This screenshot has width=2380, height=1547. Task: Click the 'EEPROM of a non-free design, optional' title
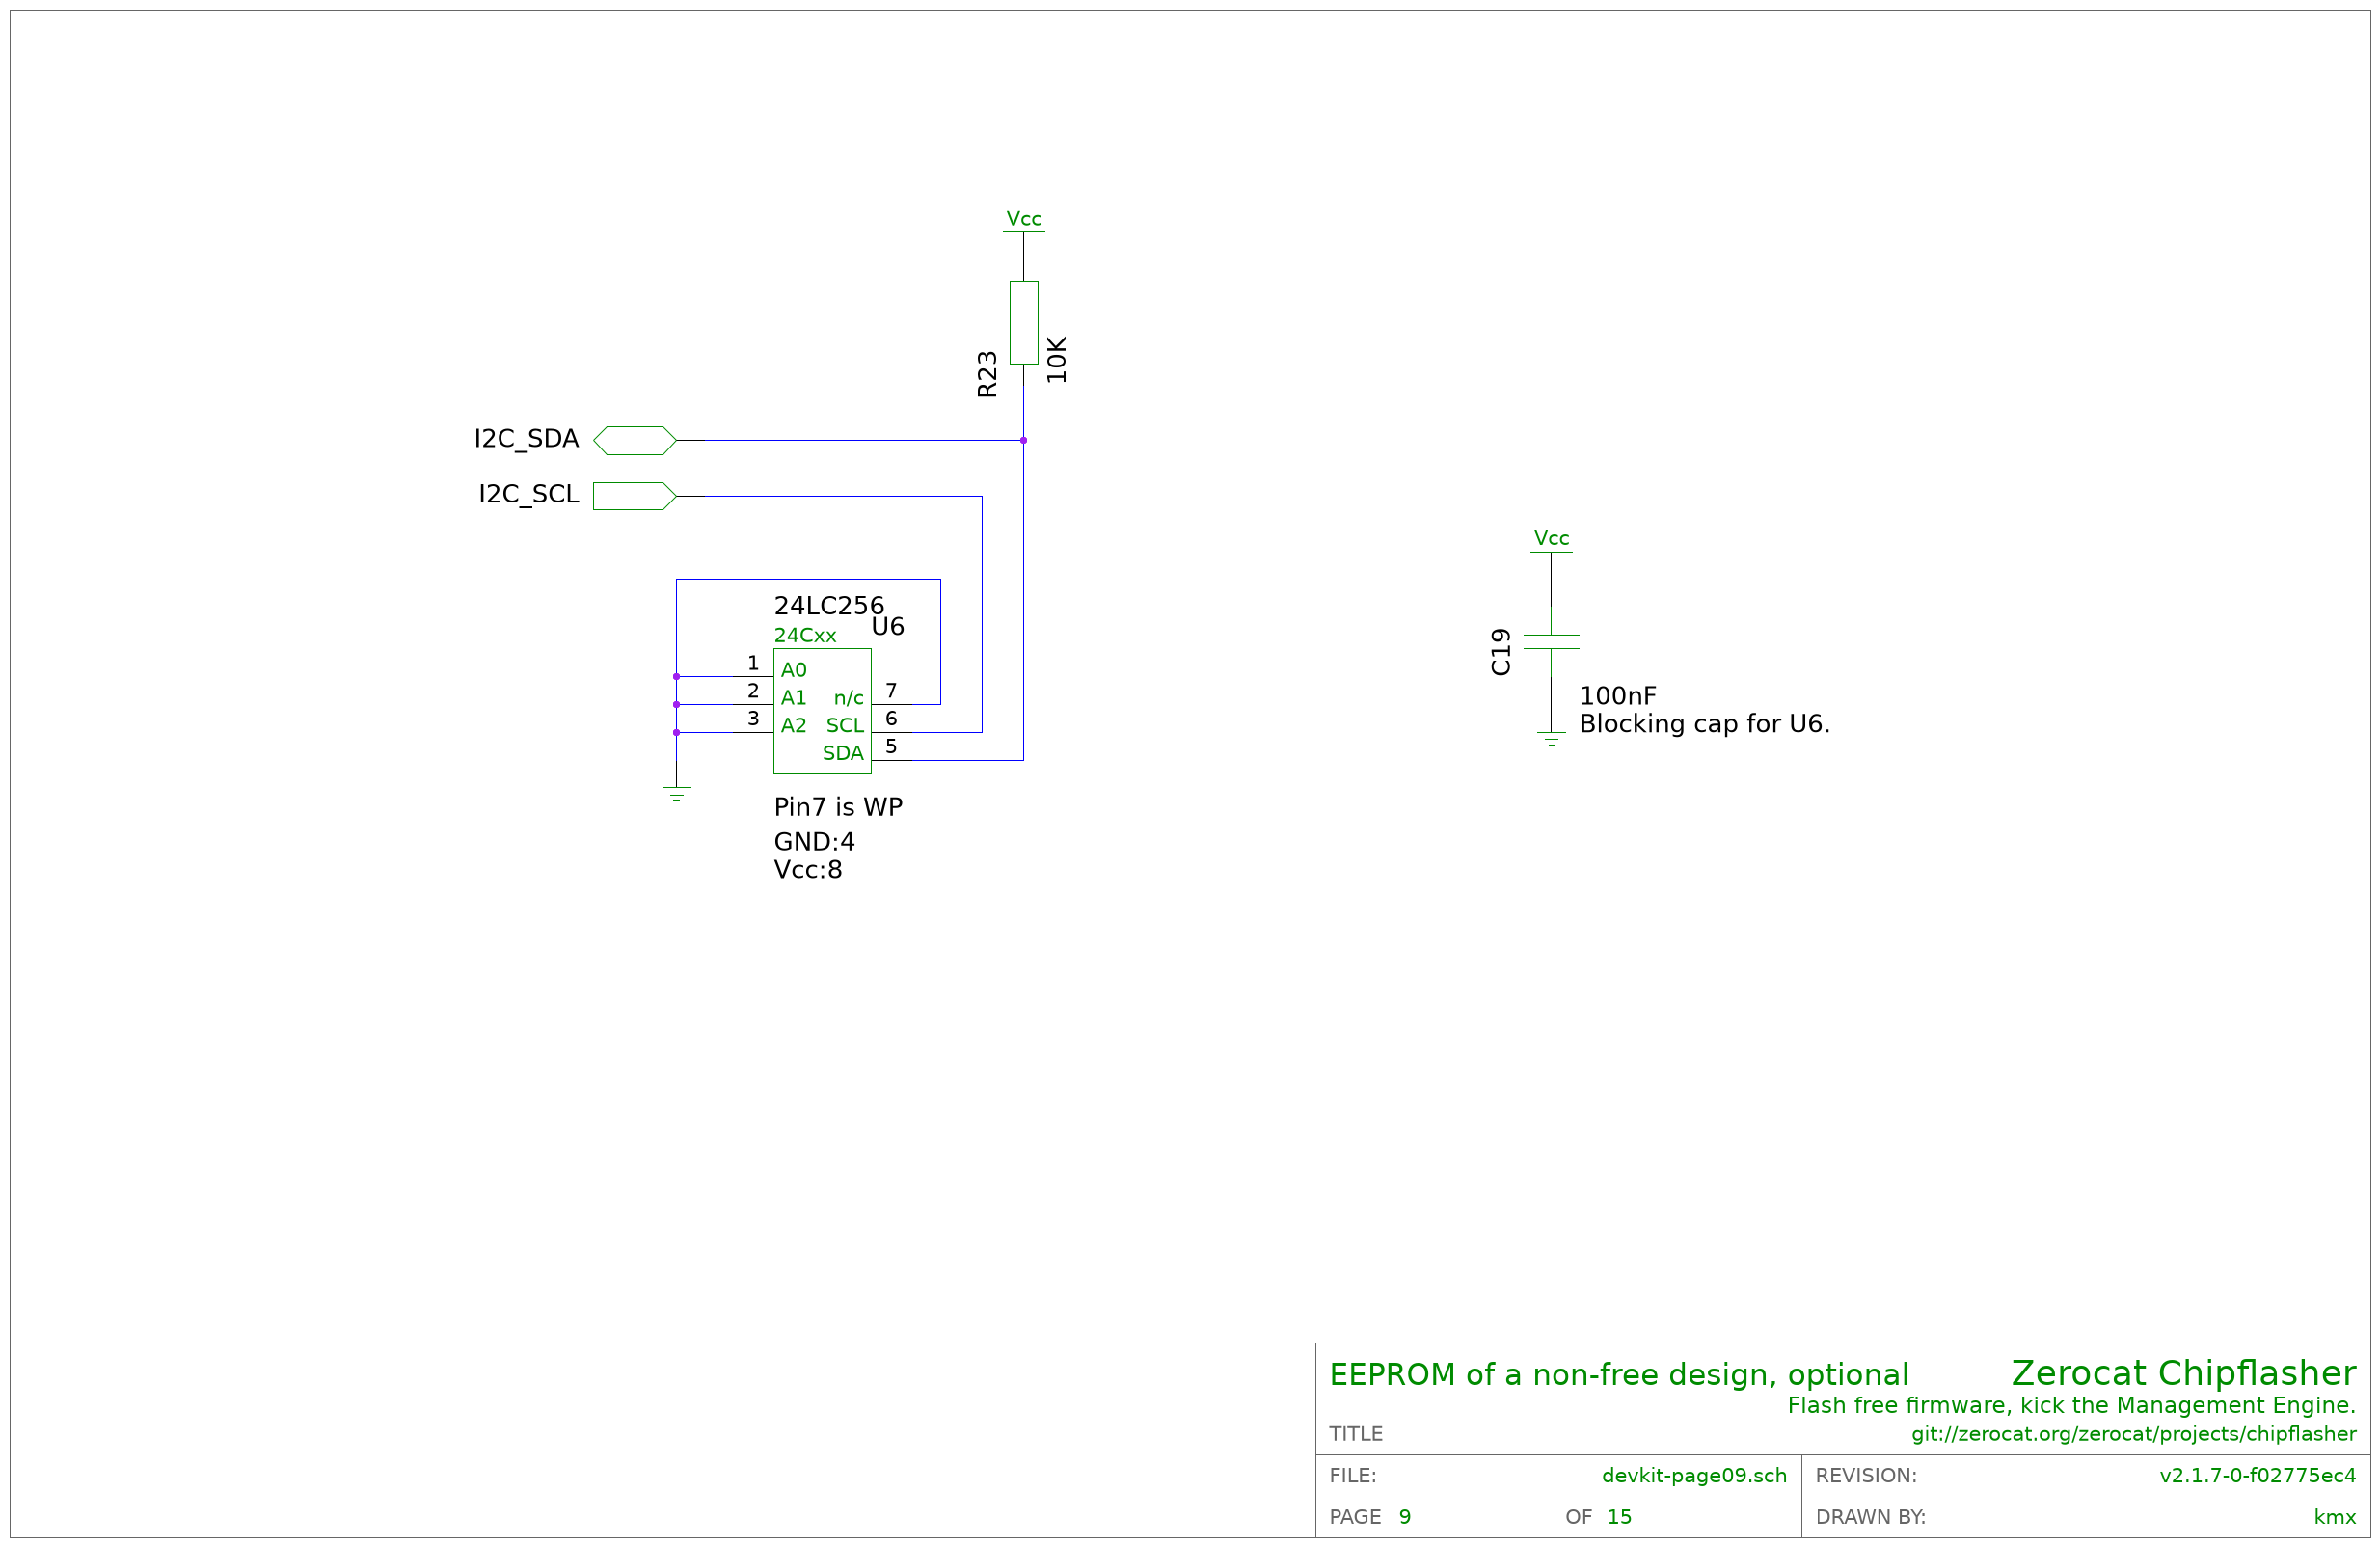pos(1619,1375)
